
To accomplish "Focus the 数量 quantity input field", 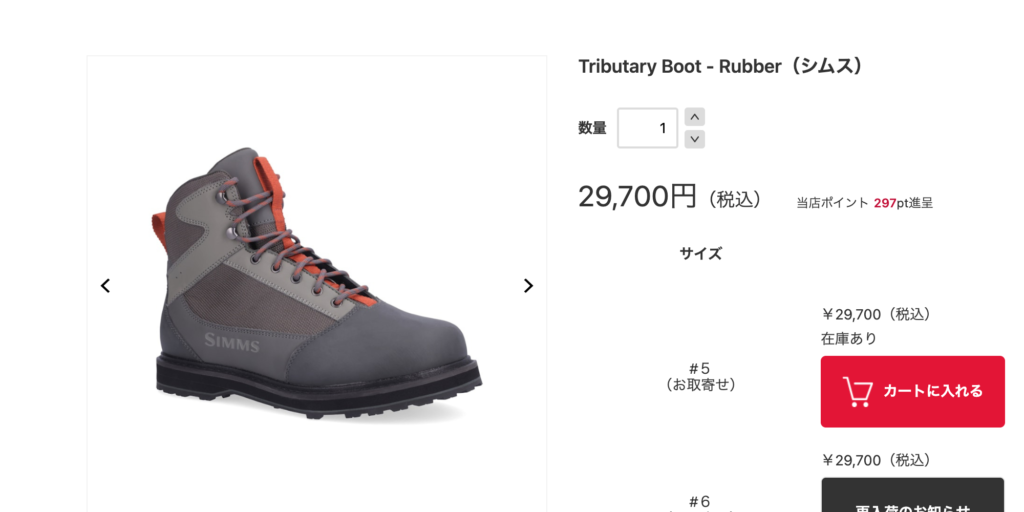I will (x=647, y=128).
